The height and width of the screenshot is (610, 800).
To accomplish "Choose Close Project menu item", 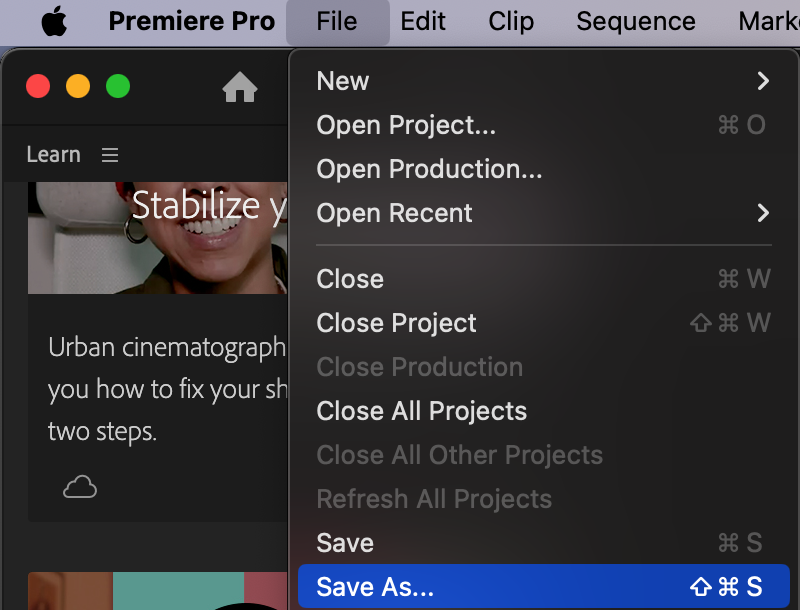I will 396,323.
